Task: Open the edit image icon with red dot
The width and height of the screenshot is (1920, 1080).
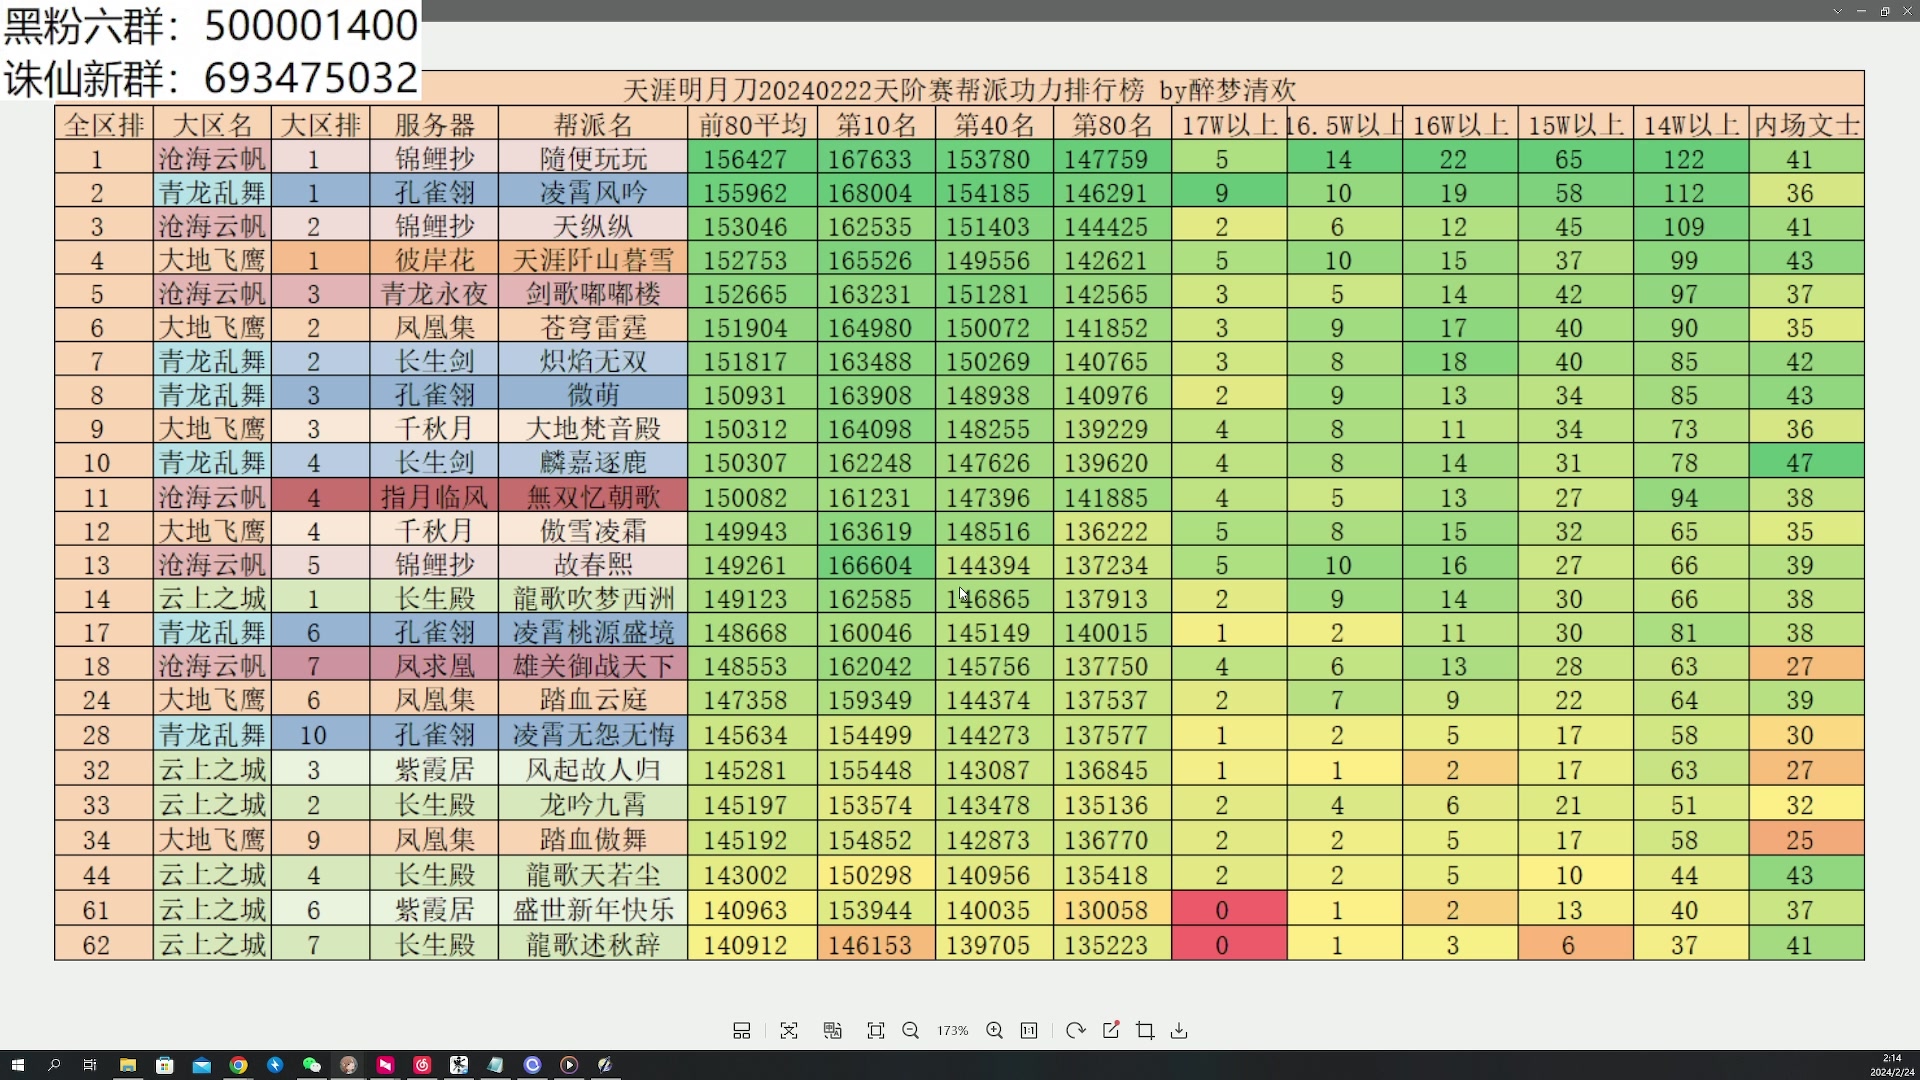Action: point(1111,1031)
